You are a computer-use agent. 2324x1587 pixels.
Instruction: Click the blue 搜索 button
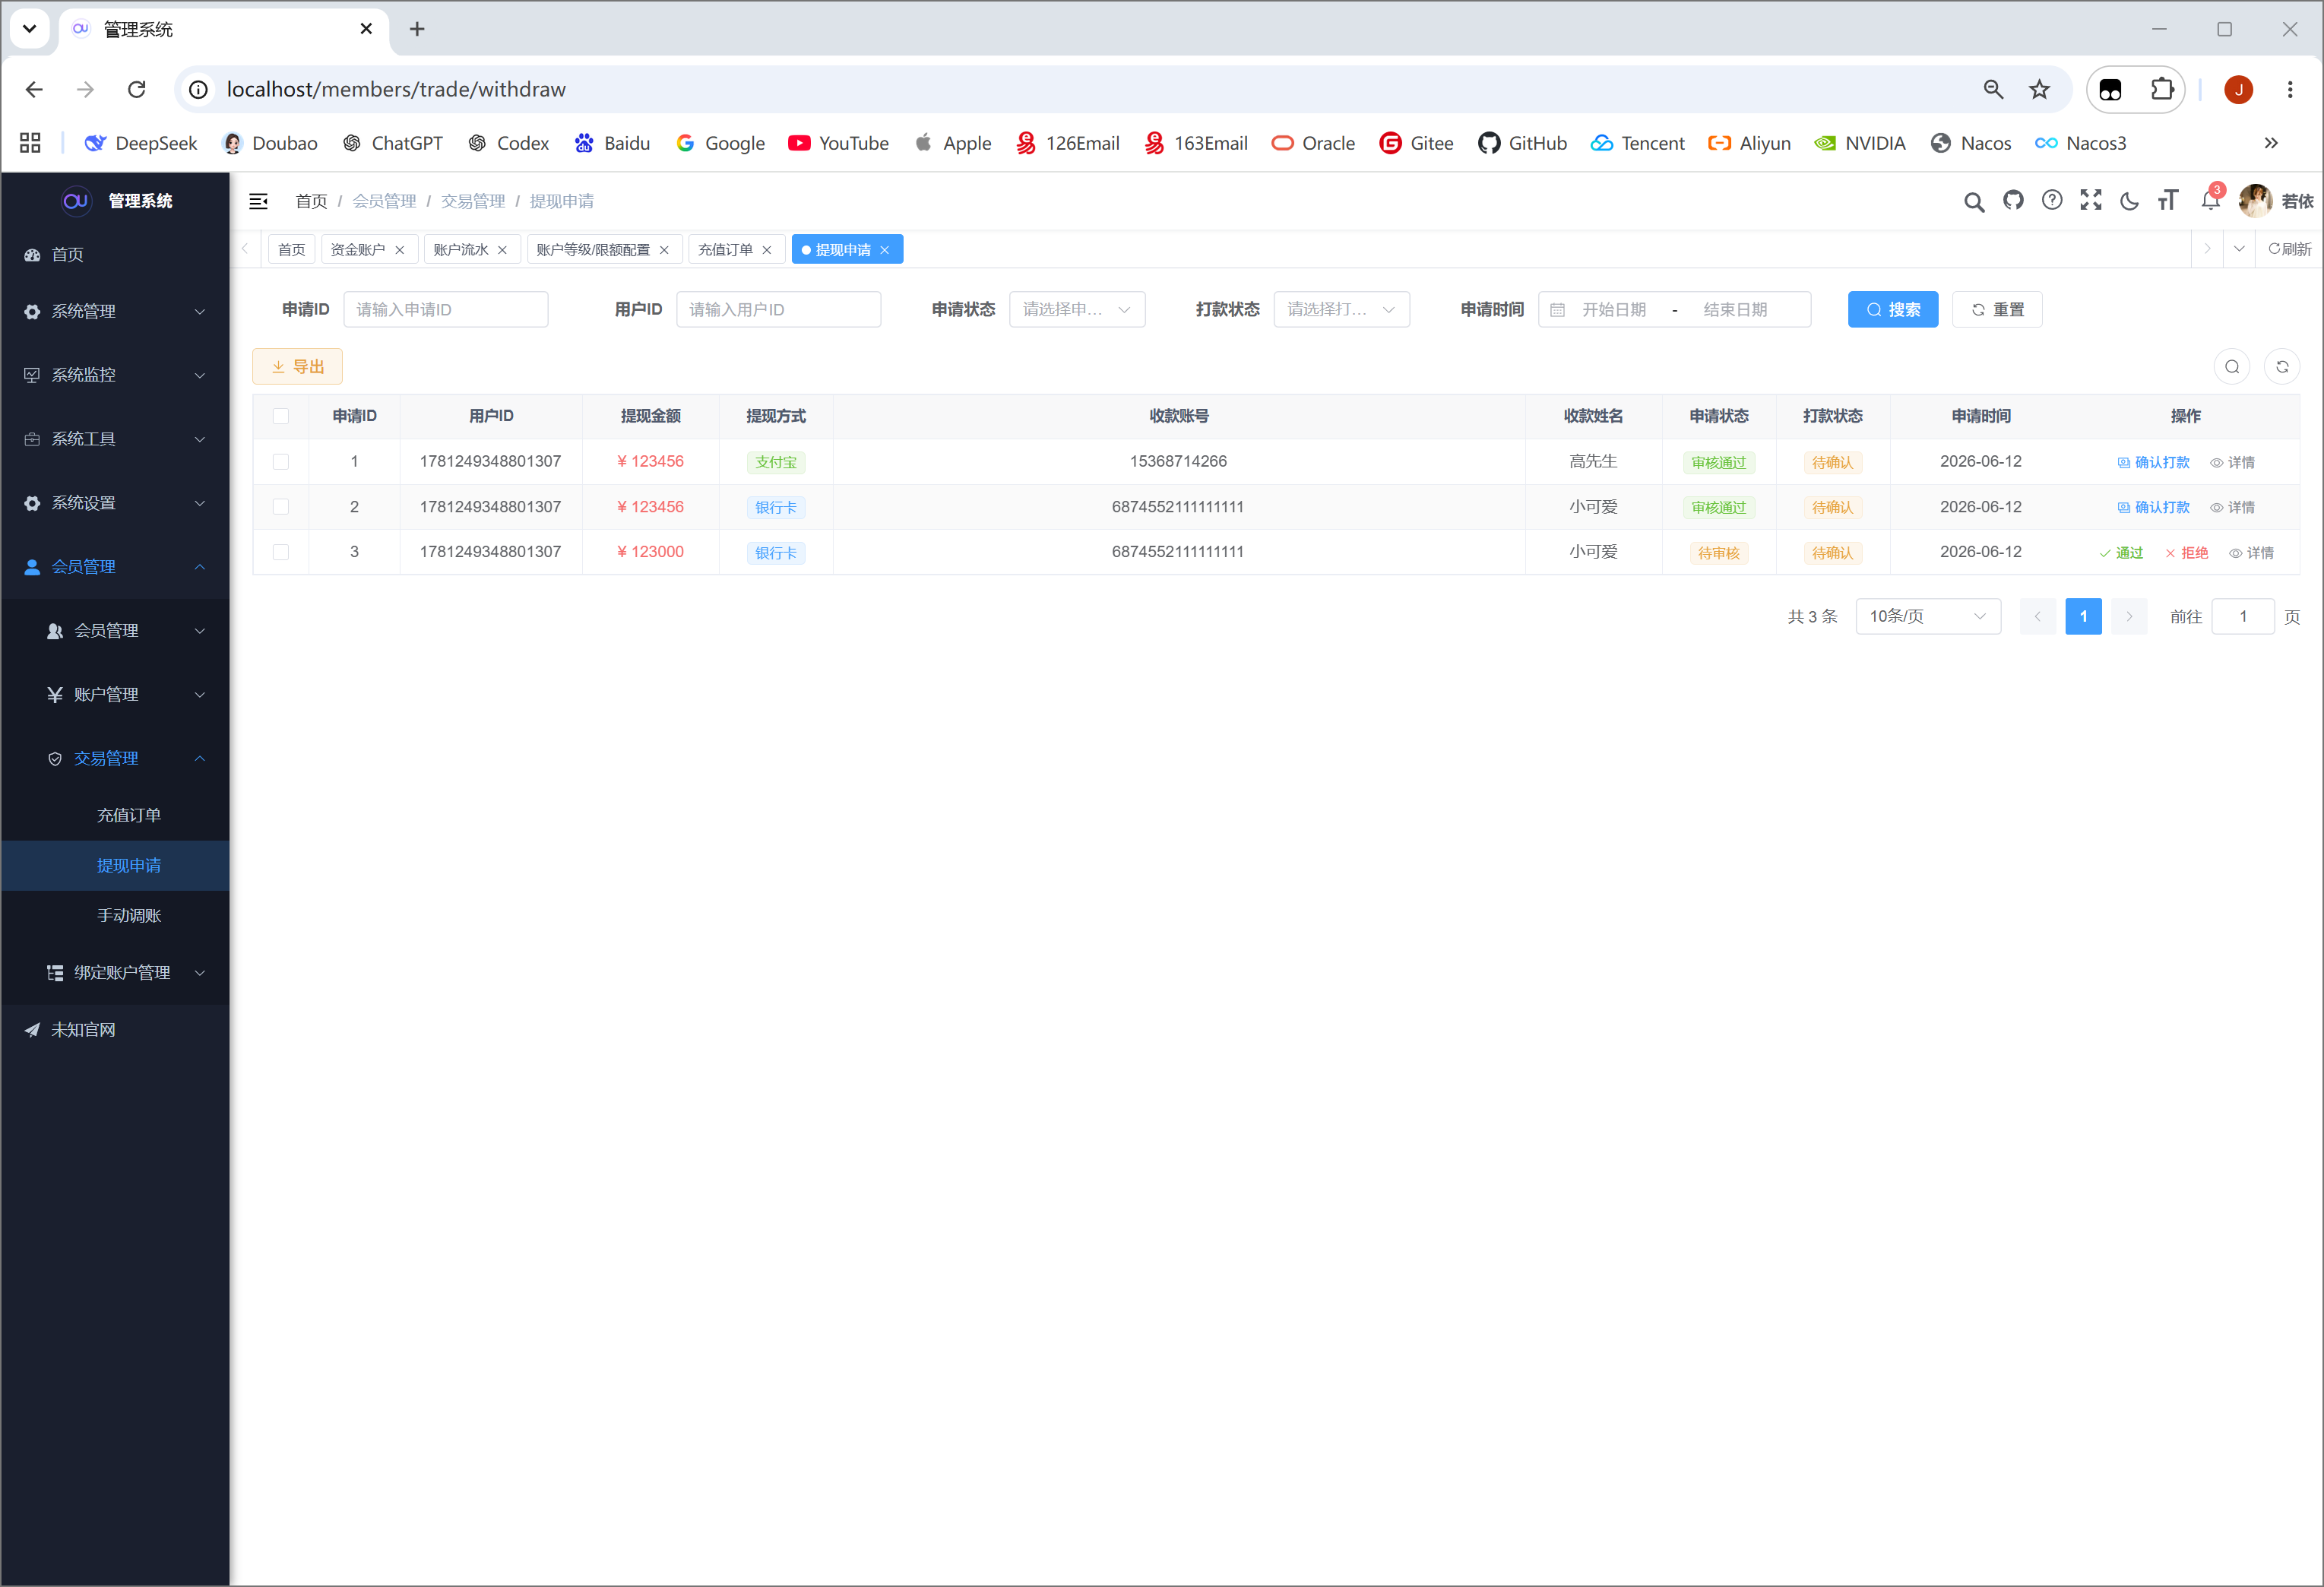pos(1892,310)
